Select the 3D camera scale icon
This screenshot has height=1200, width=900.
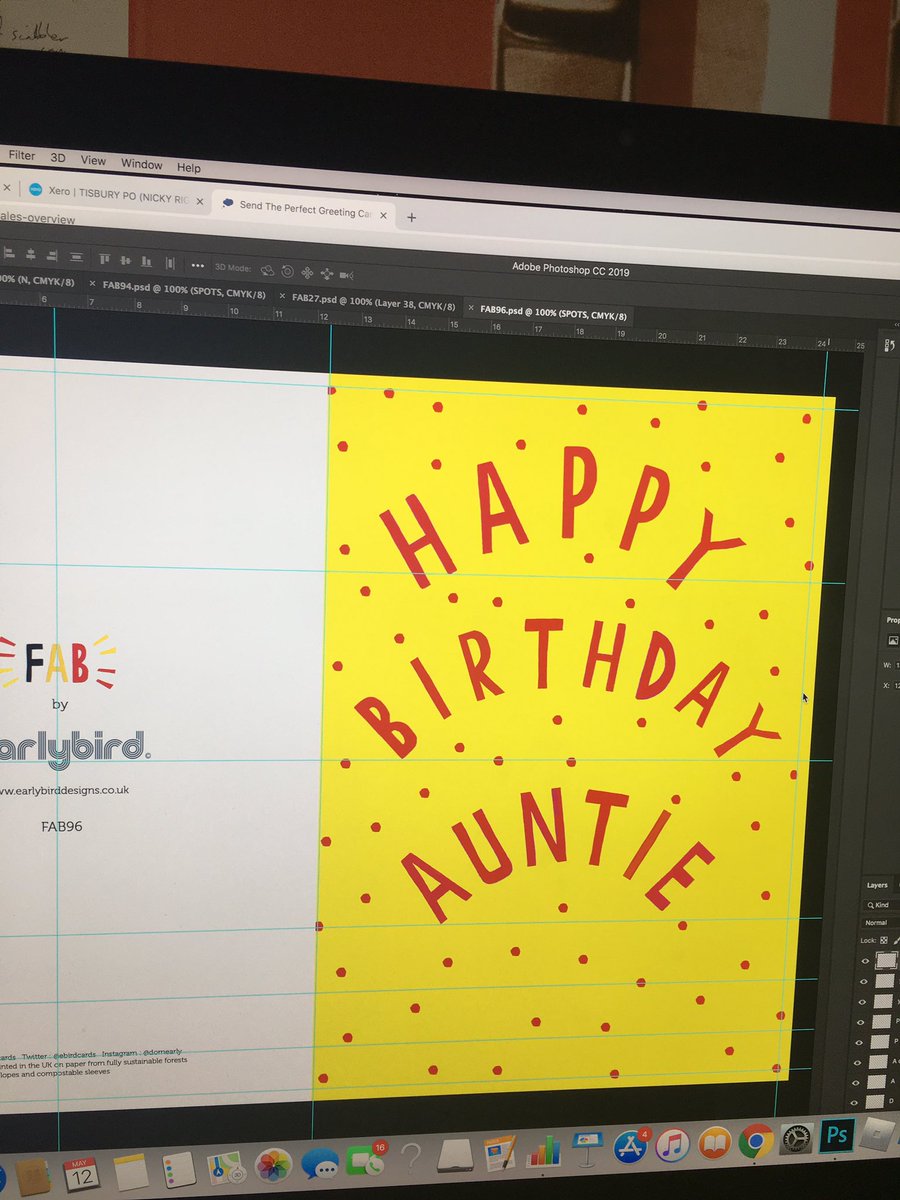coord(347,275)
